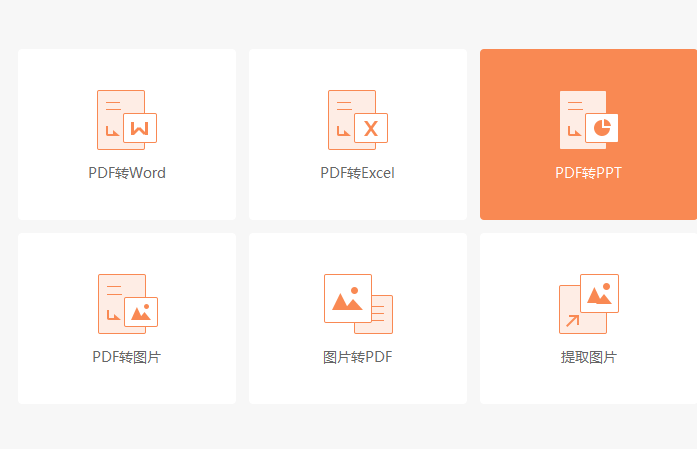
Task: Select the PDF转Word label
Action: tap(127, 173)
